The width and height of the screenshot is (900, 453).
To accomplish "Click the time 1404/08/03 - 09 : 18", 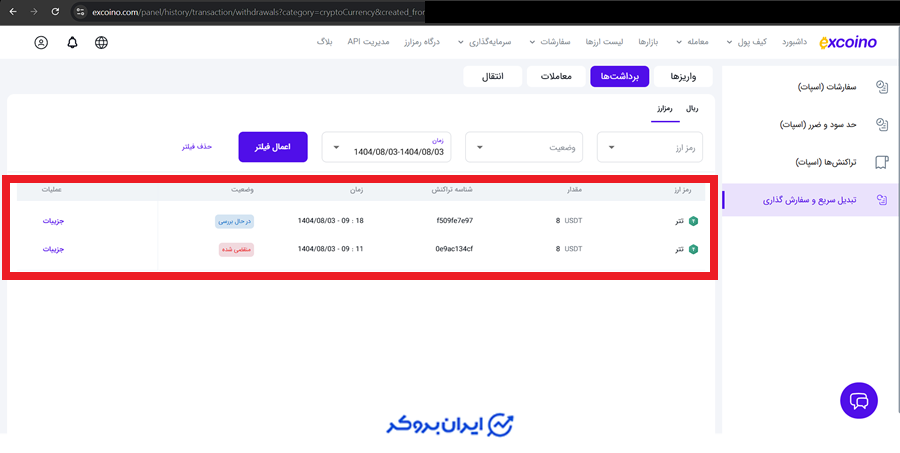I will pos(331,220).
